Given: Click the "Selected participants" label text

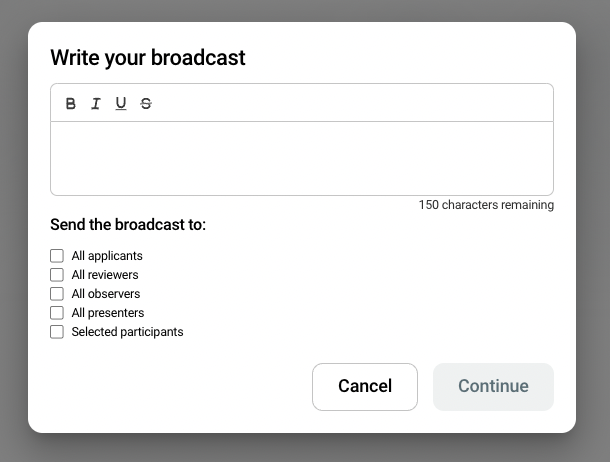Looking at the screenshot, I should [x=127, y=332].
